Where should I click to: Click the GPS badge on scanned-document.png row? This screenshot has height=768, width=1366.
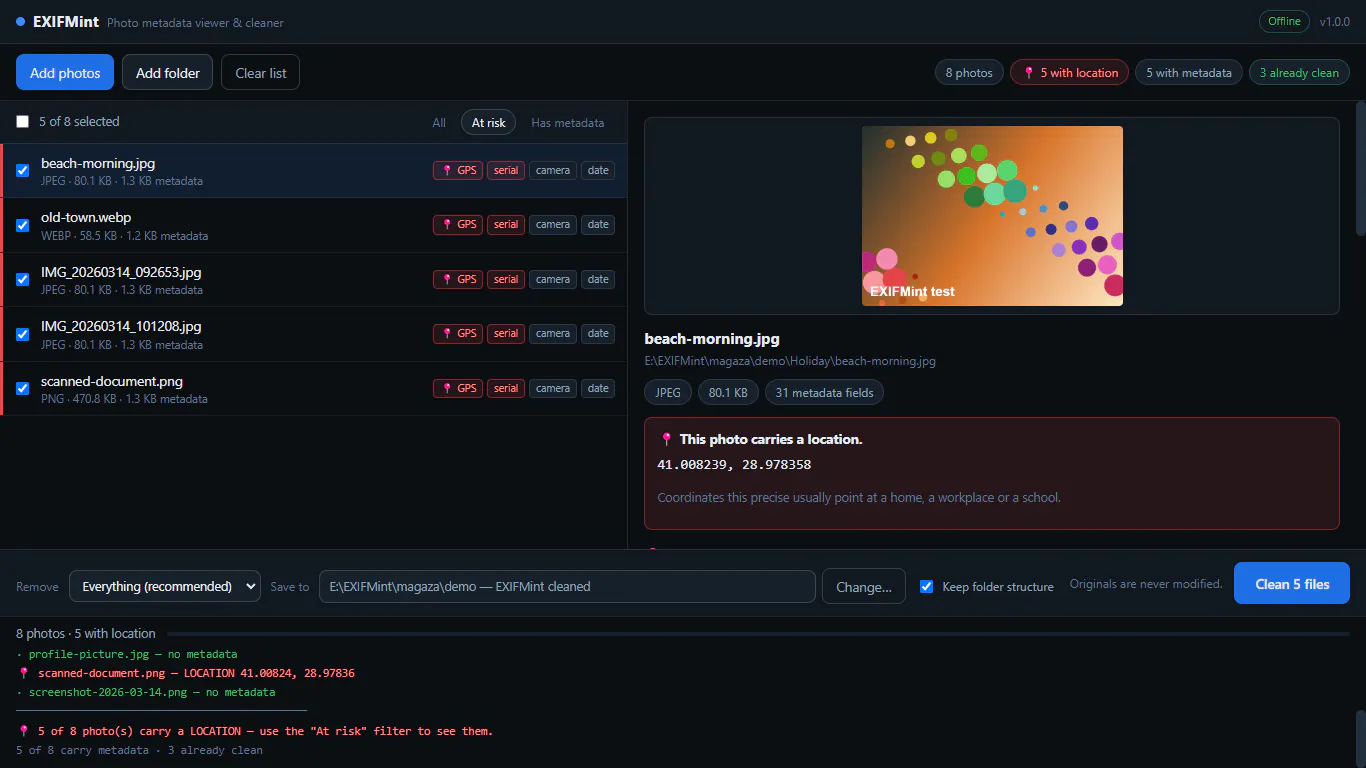click(x=458, y=388)
